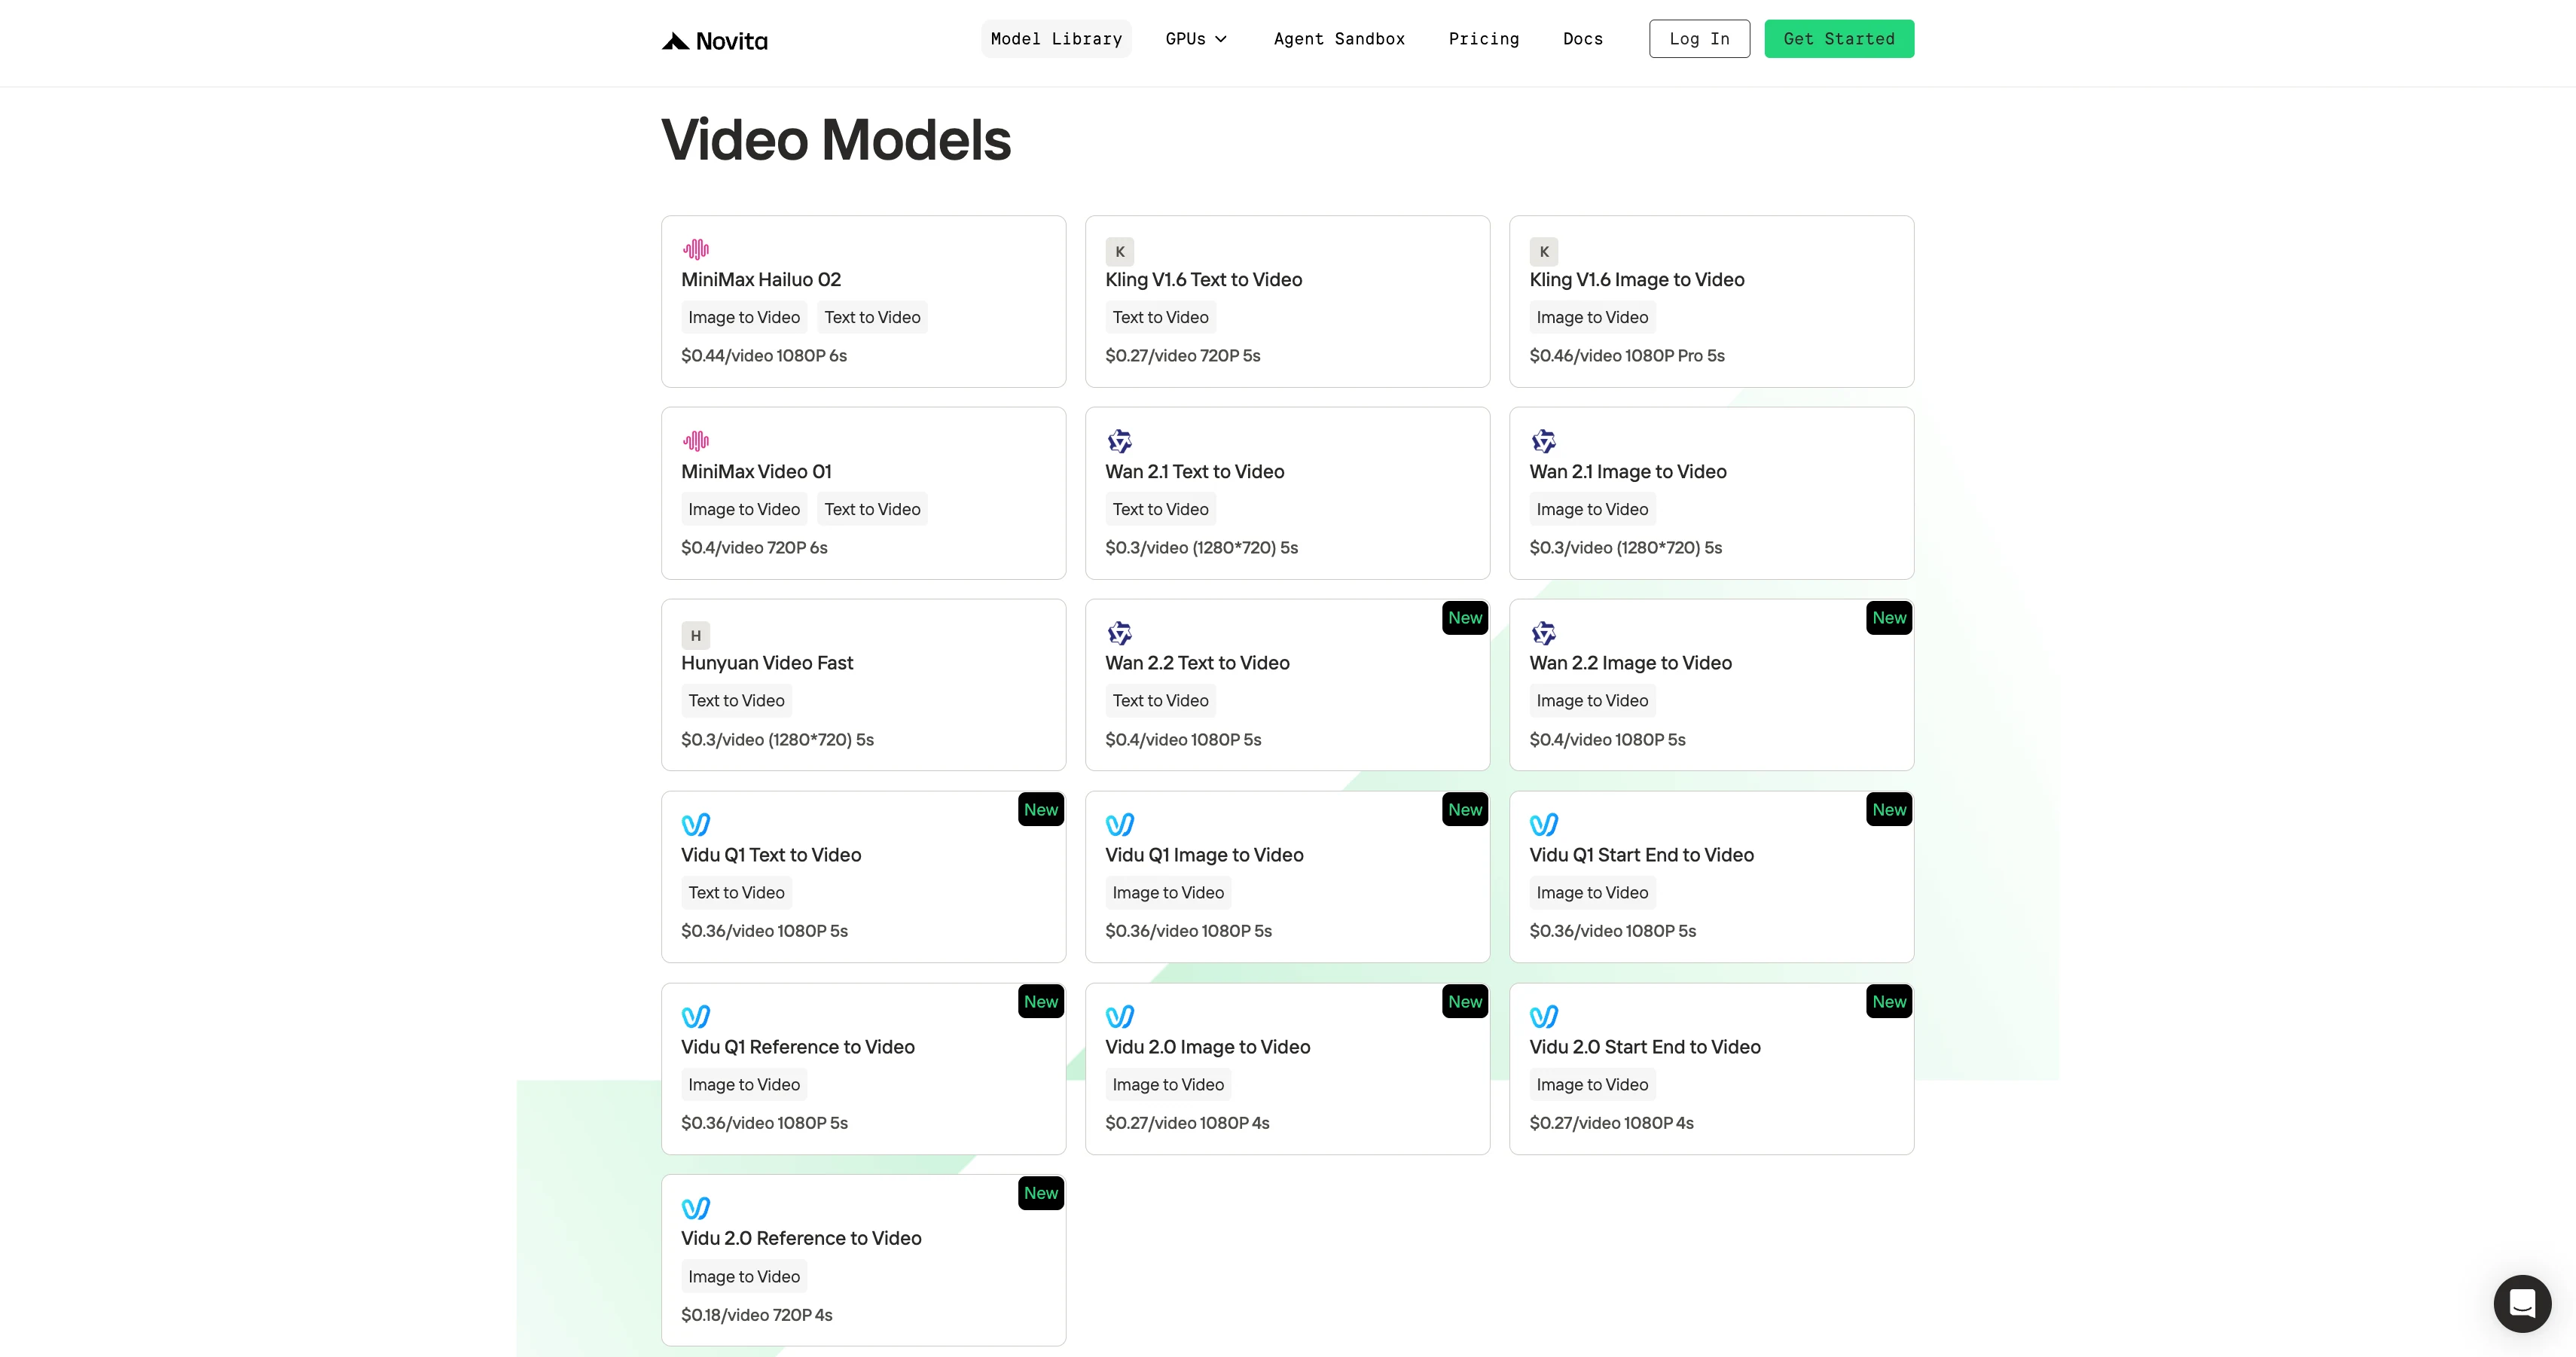The width and height of the screenshot is (2576, 1357).
Task: Click the New badge on Vidu Q1 Text to Video
Action: [1041, 810]
